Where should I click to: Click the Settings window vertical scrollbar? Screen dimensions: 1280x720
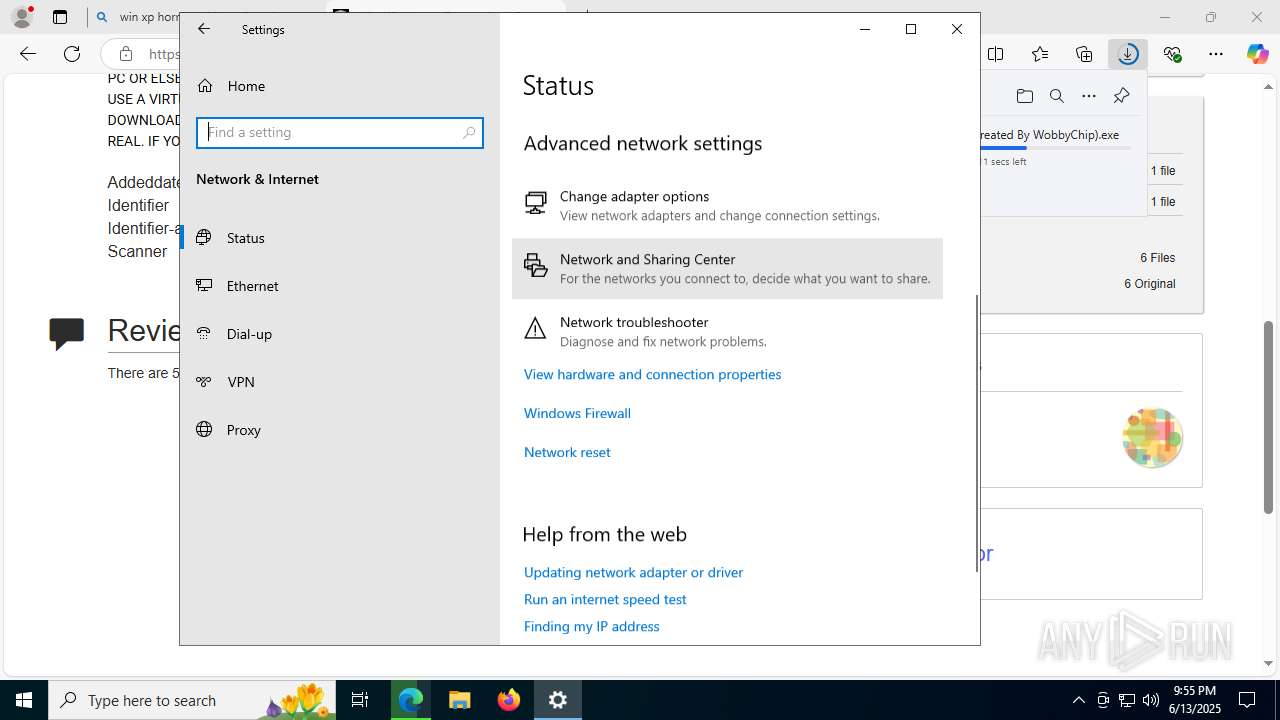point(976,433)
